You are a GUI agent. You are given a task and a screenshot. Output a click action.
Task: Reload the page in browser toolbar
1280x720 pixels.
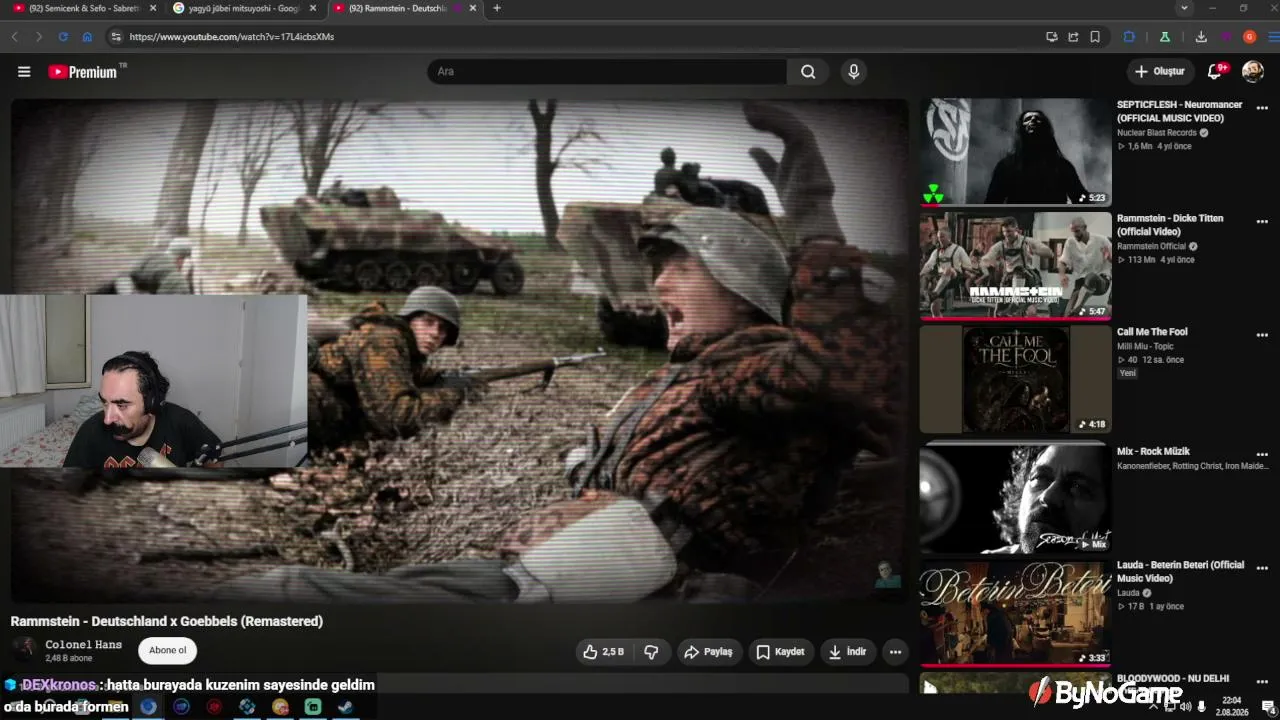pos(63,37)
